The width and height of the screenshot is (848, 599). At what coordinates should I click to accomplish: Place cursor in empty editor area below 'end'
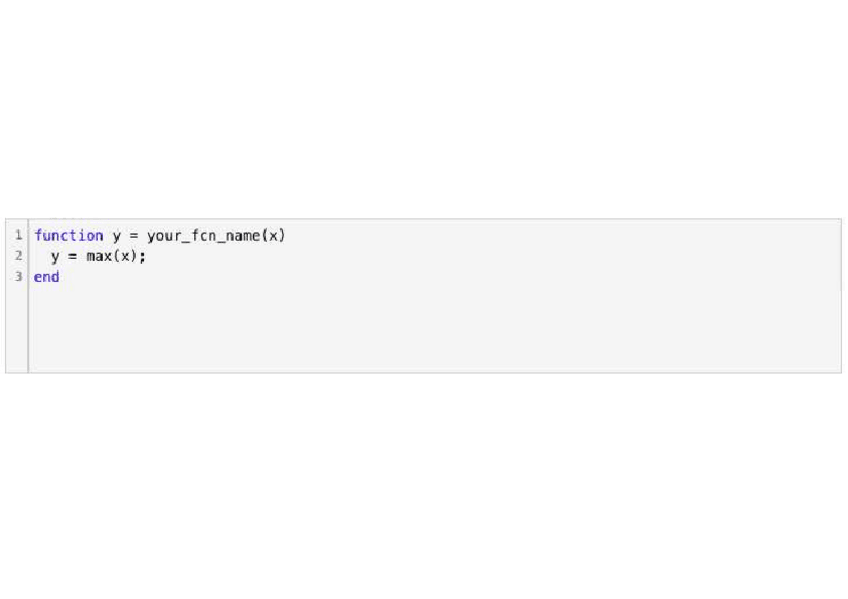(x=400, y=330)
